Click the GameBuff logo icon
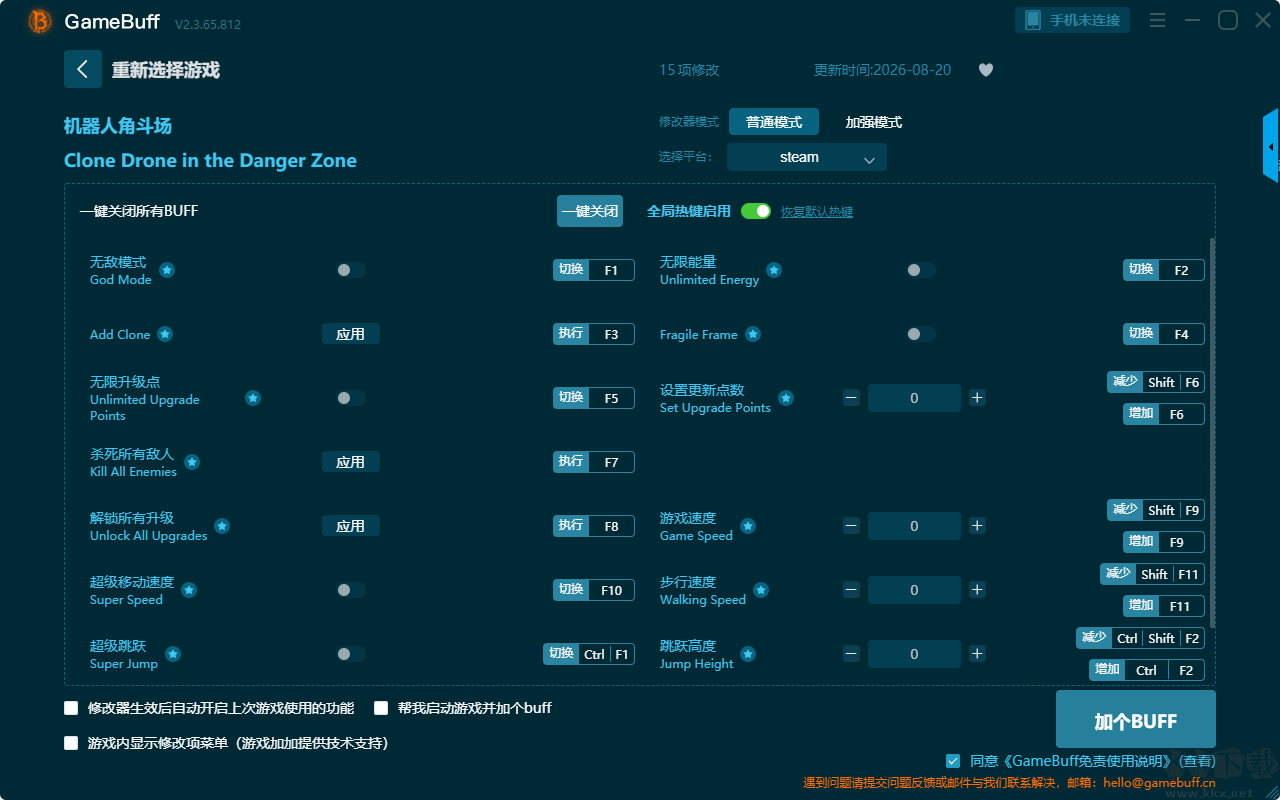 click(x=40, y=21)
